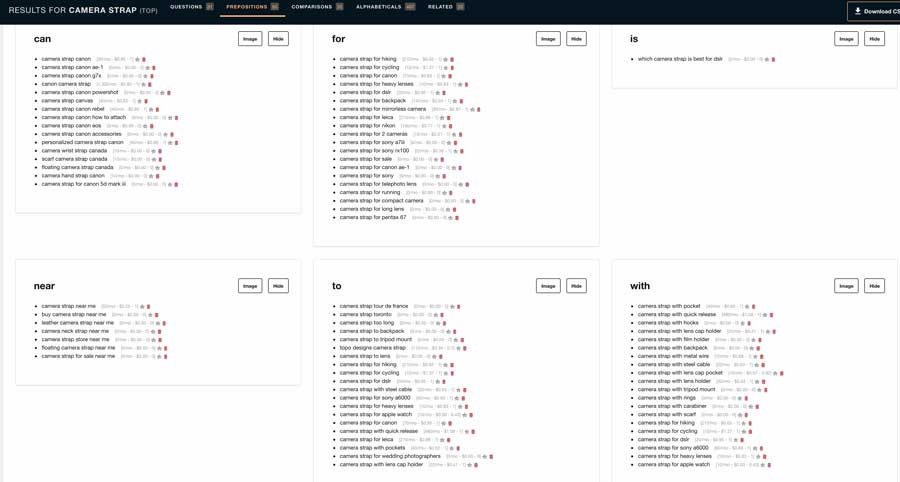
Task: Toggle favorite star on 'camera wrist strap canada'
Action: point(153,151)
